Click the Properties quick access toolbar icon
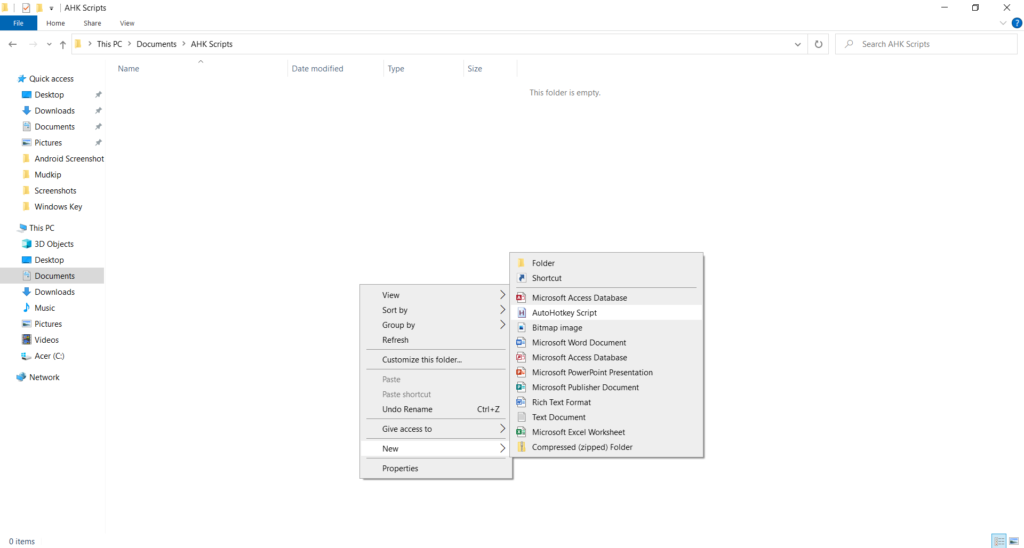Viewport: 1024px width, 548px height. point(25,8)
